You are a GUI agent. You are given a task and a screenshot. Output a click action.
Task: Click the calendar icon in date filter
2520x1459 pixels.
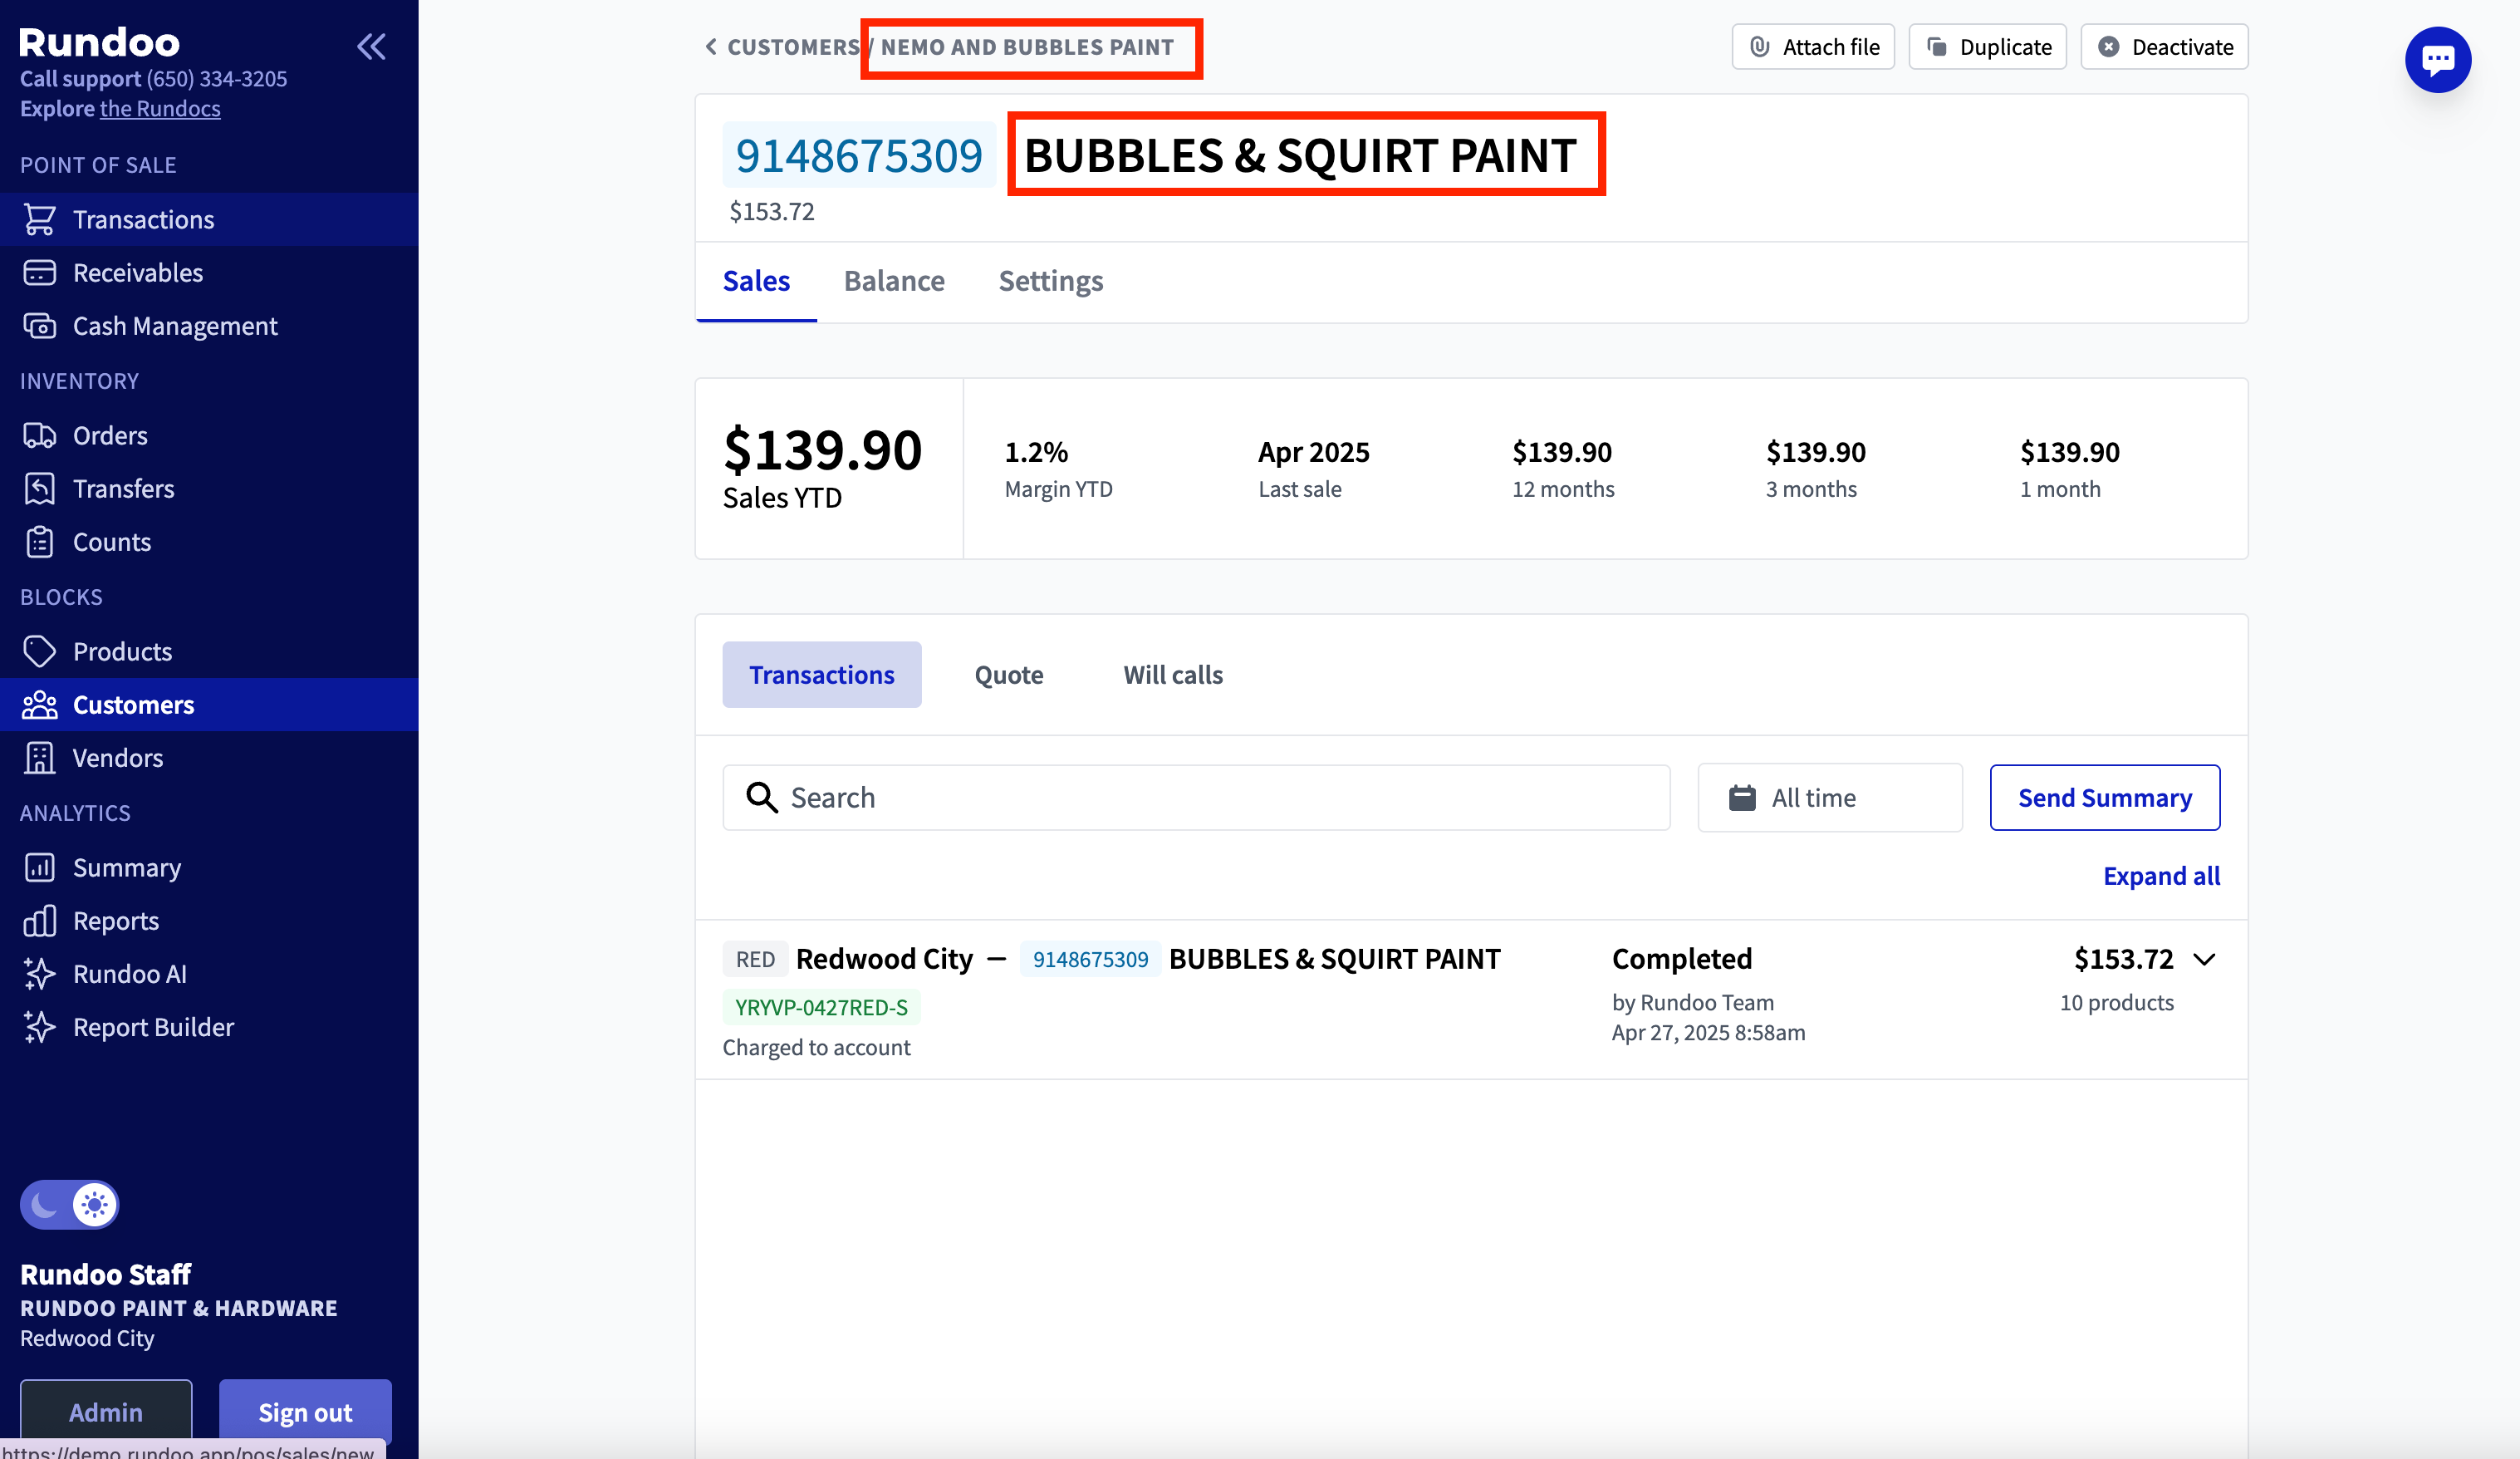click(x=1742, y=797)
